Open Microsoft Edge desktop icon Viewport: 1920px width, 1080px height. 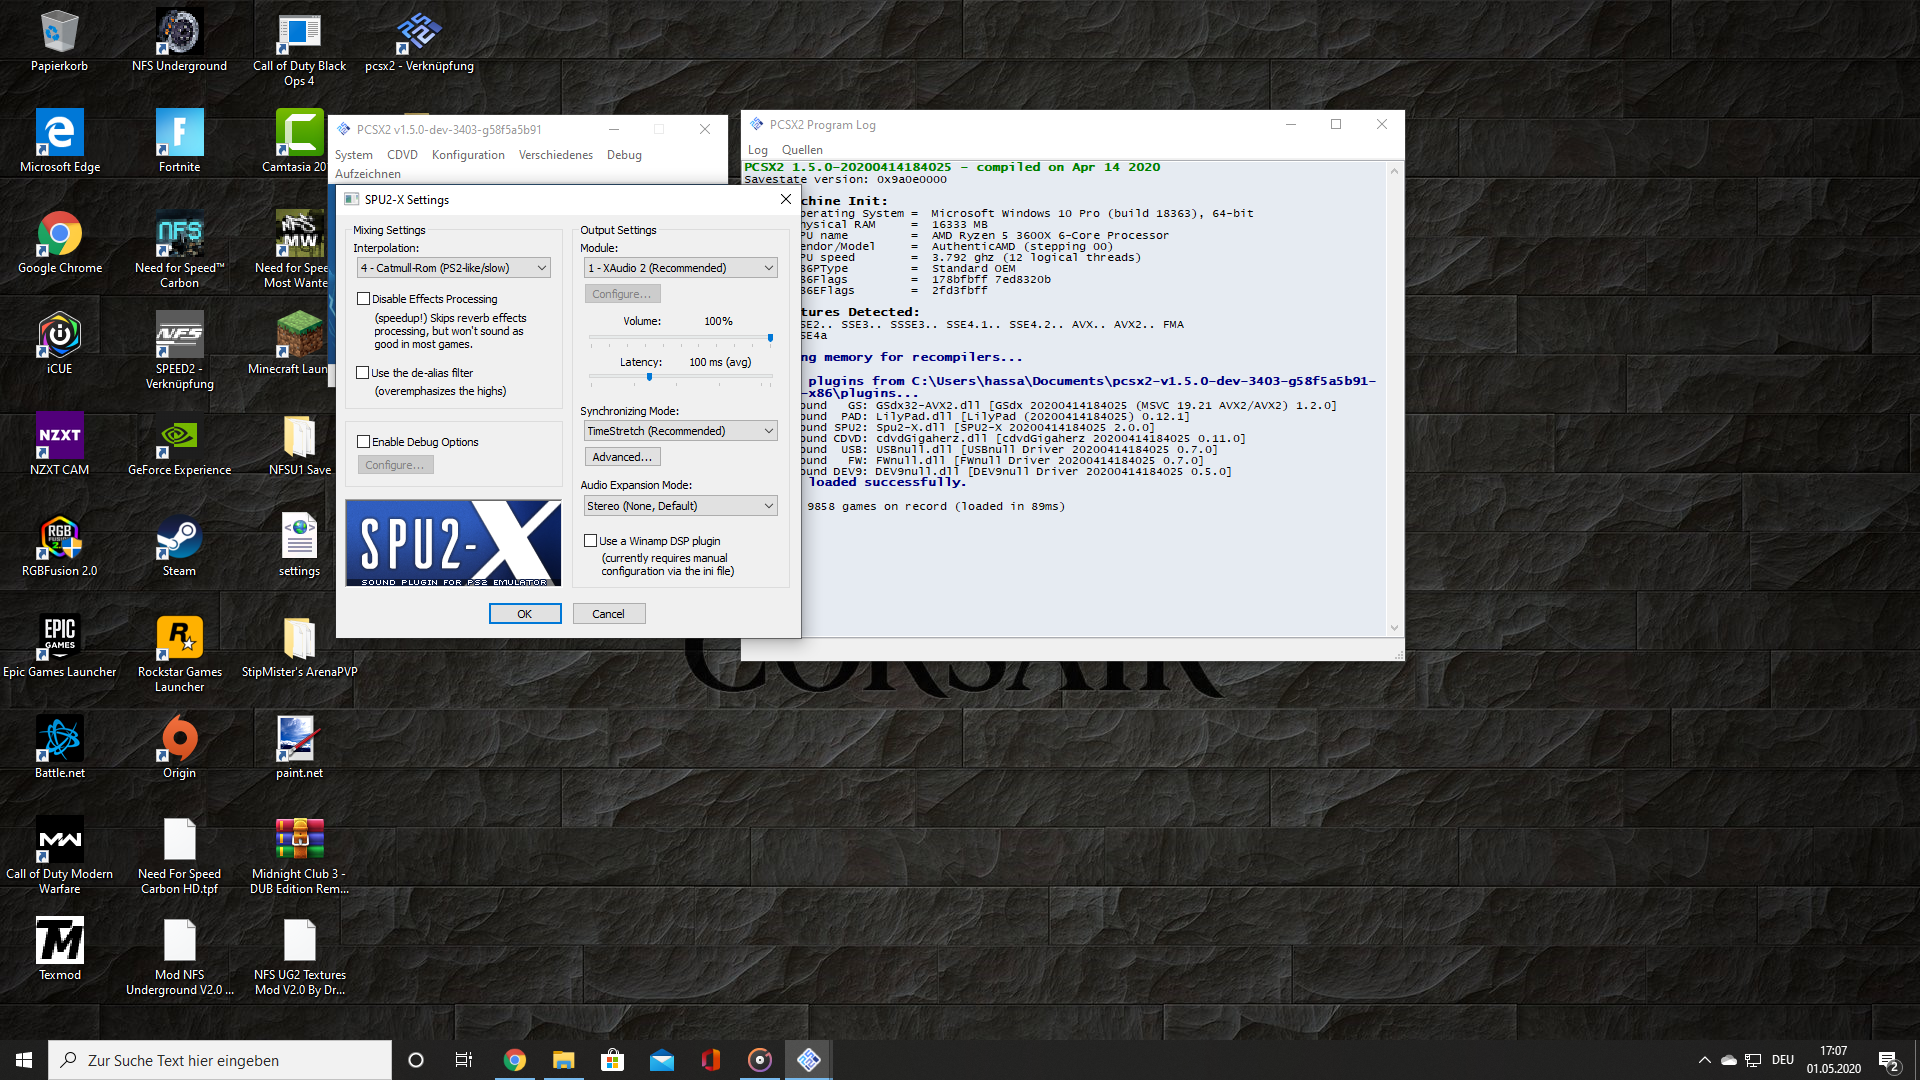(x=59, y=141)
